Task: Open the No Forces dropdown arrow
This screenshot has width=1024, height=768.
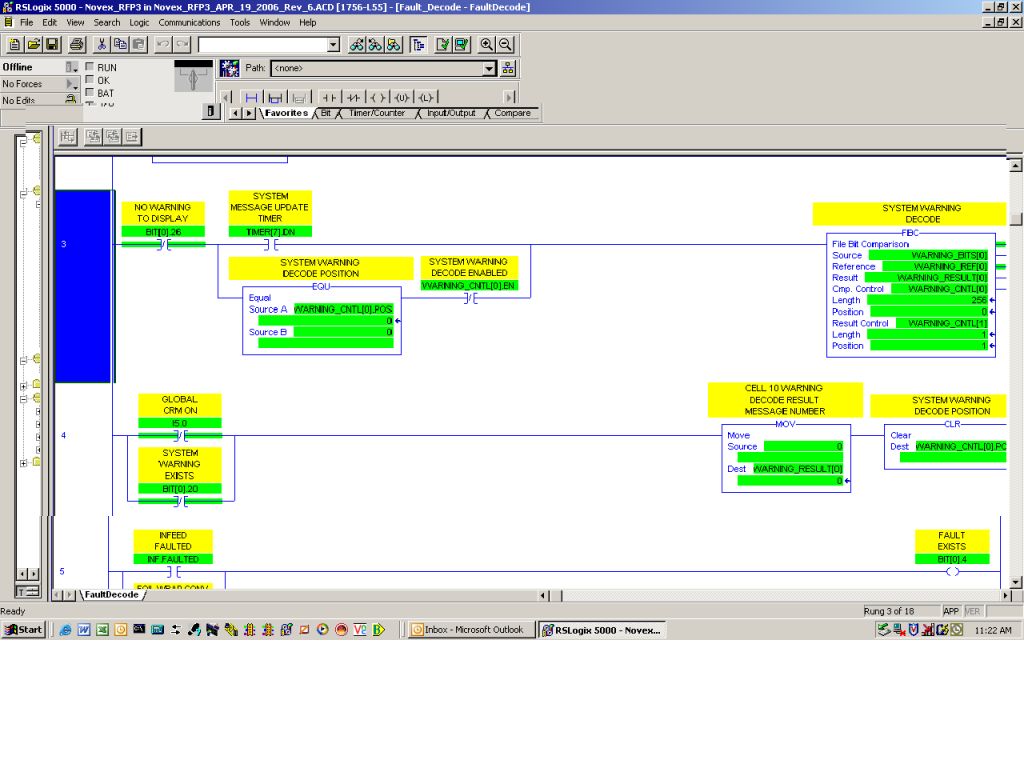Action: point(72,84)
